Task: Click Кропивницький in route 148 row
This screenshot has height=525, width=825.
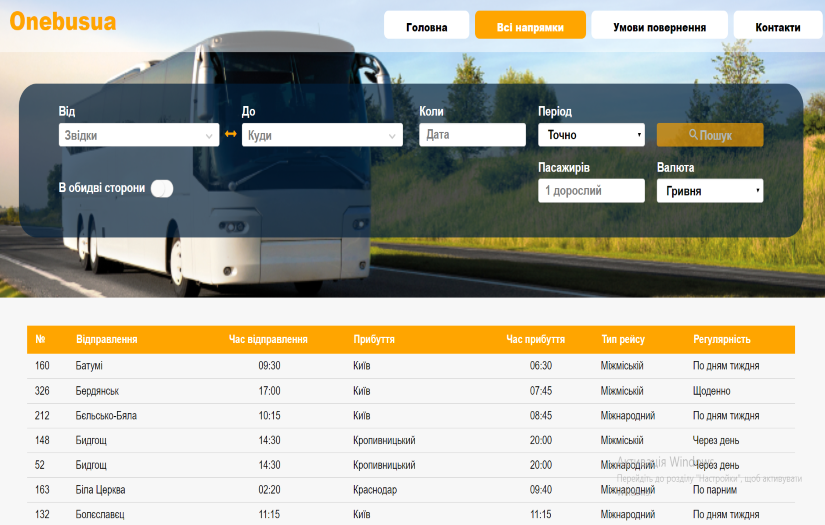Action: [x=384, y=440]
